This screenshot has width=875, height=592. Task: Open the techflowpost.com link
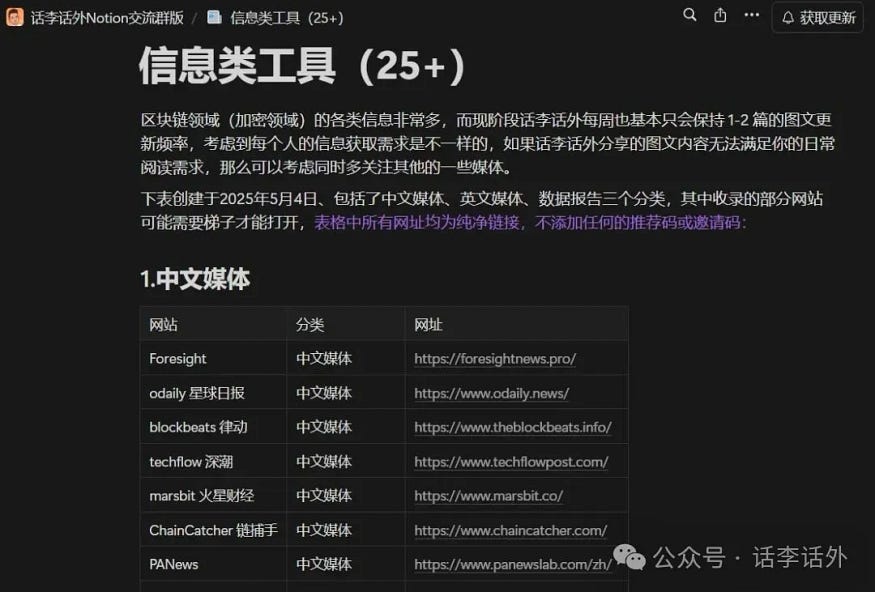(511, 462)
